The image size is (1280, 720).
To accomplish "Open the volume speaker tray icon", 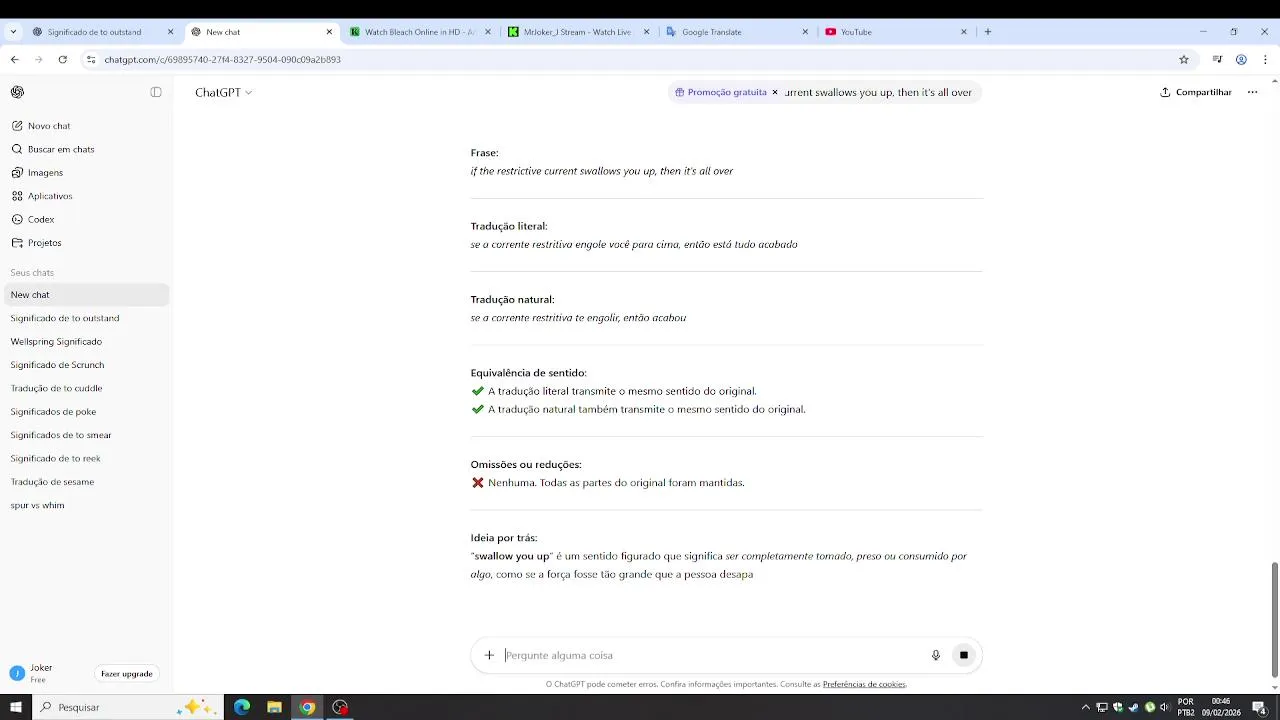I will click(x=1164, y=707).
